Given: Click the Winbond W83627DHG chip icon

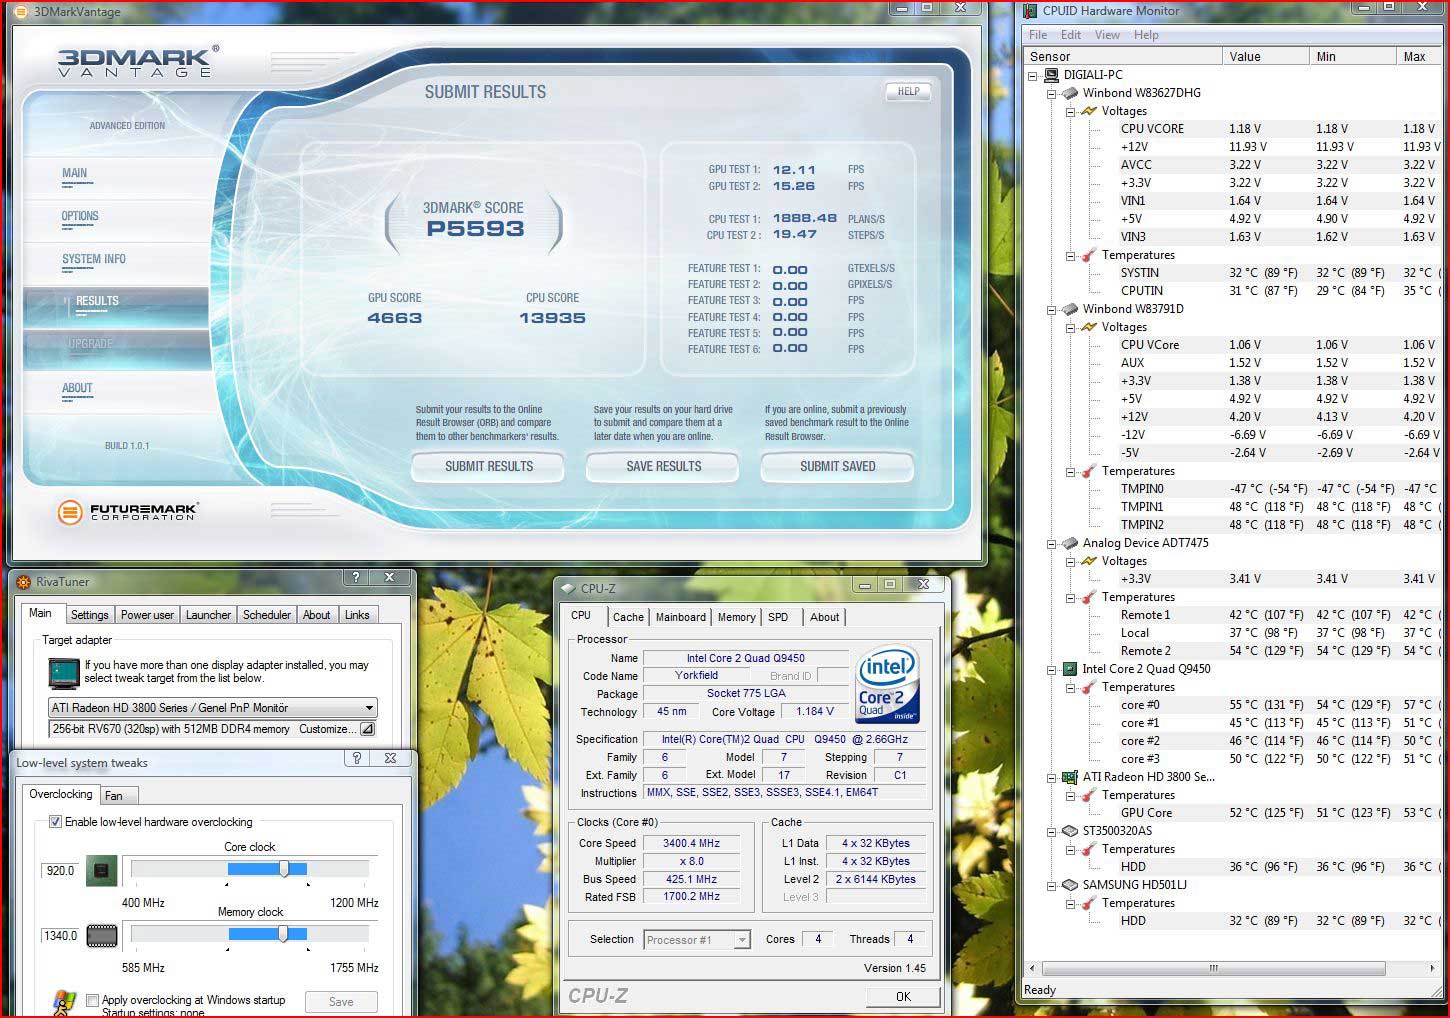Looking at the screenshot, I should coord(1071,93).
